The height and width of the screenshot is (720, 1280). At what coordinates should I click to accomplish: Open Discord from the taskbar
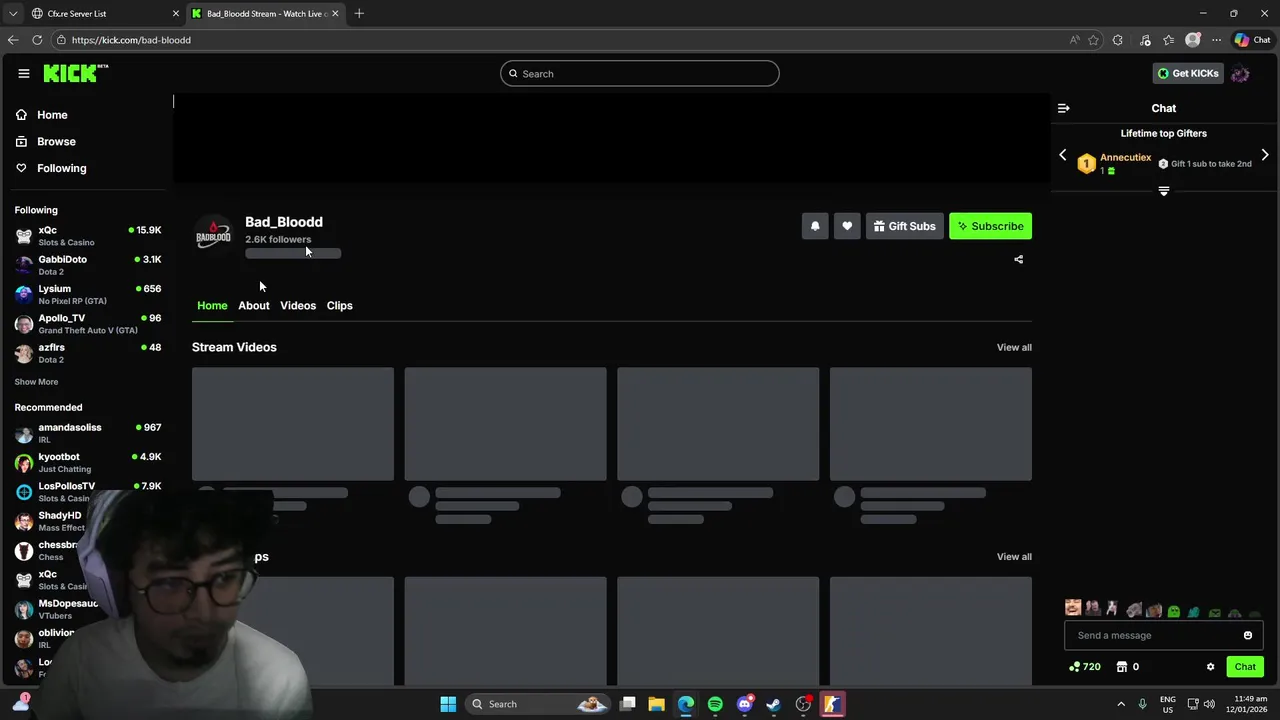[x=744, y=704]
